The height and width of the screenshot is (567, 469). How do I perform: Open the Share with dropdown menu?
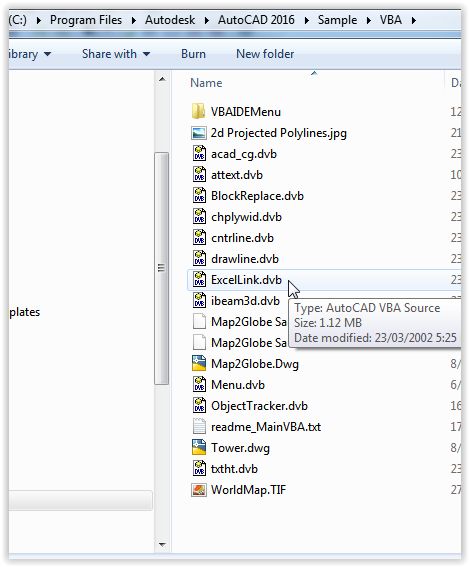click(x=116, y=54)
